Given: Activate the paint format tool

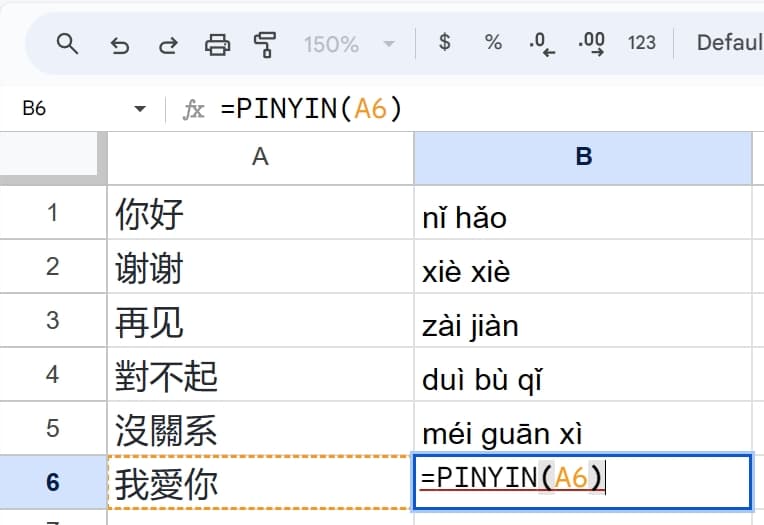Looking at the screenshot, I should tap(265, 43).
